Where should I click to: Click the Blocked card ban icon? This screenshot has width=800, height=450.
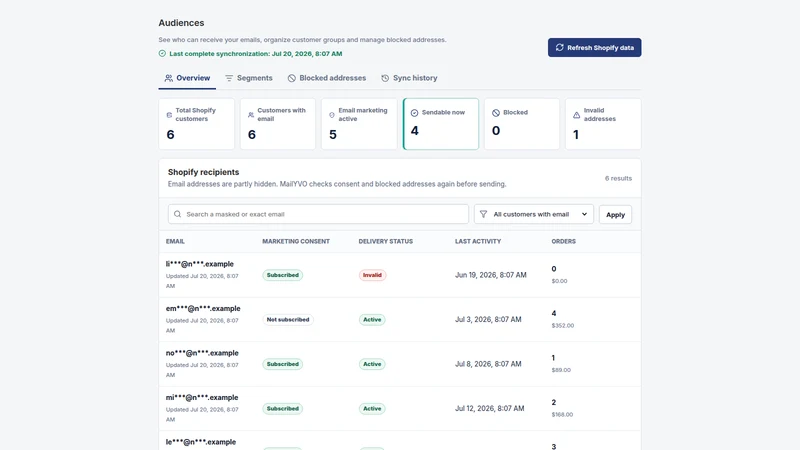496,113
